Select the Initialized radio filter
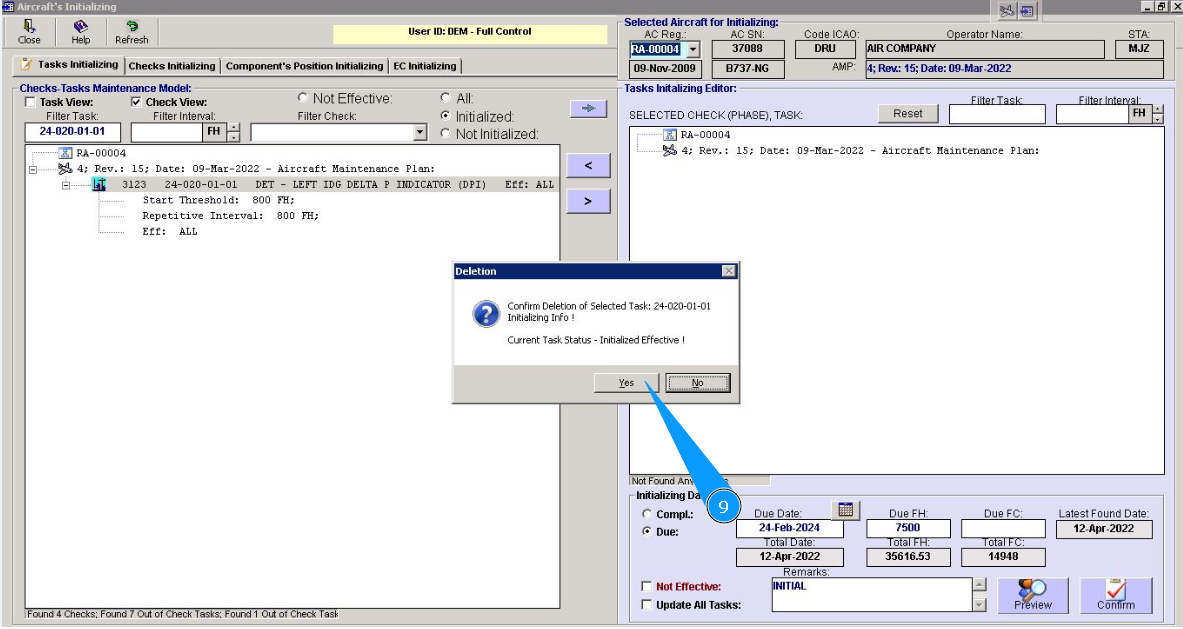 coord(446,116)
